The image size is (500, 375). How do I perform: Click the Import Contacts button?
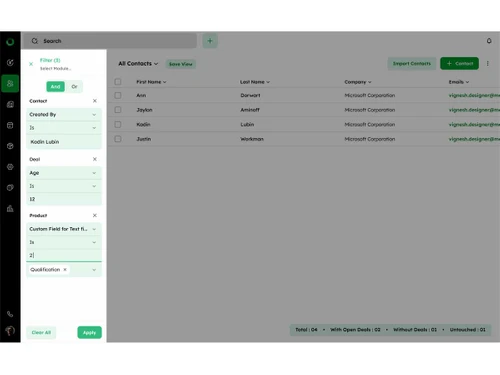click(412, 63)
